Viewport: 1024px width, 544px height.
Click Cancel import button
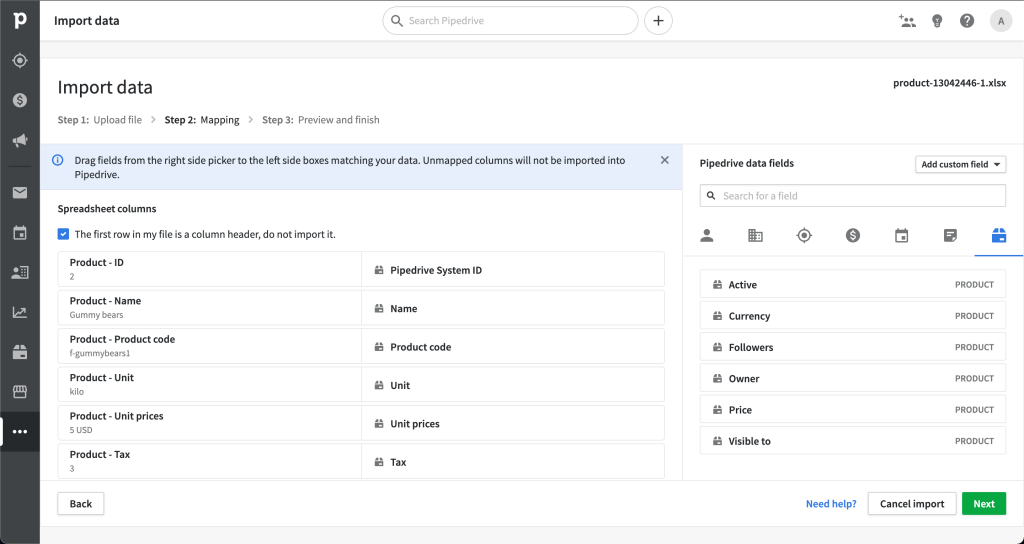(x=912, y=504)
